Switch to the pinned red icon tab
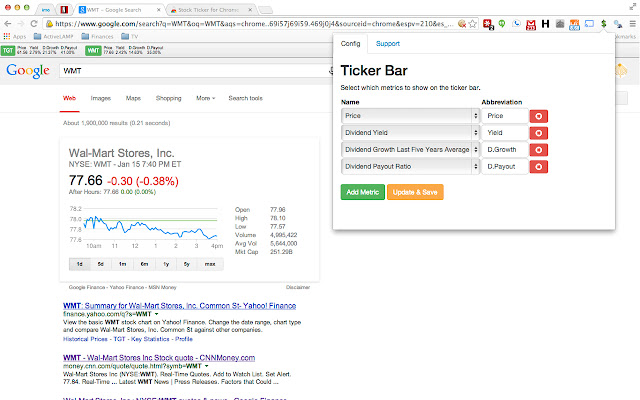This screenshot has height=400, width=640. click(64, 9)
